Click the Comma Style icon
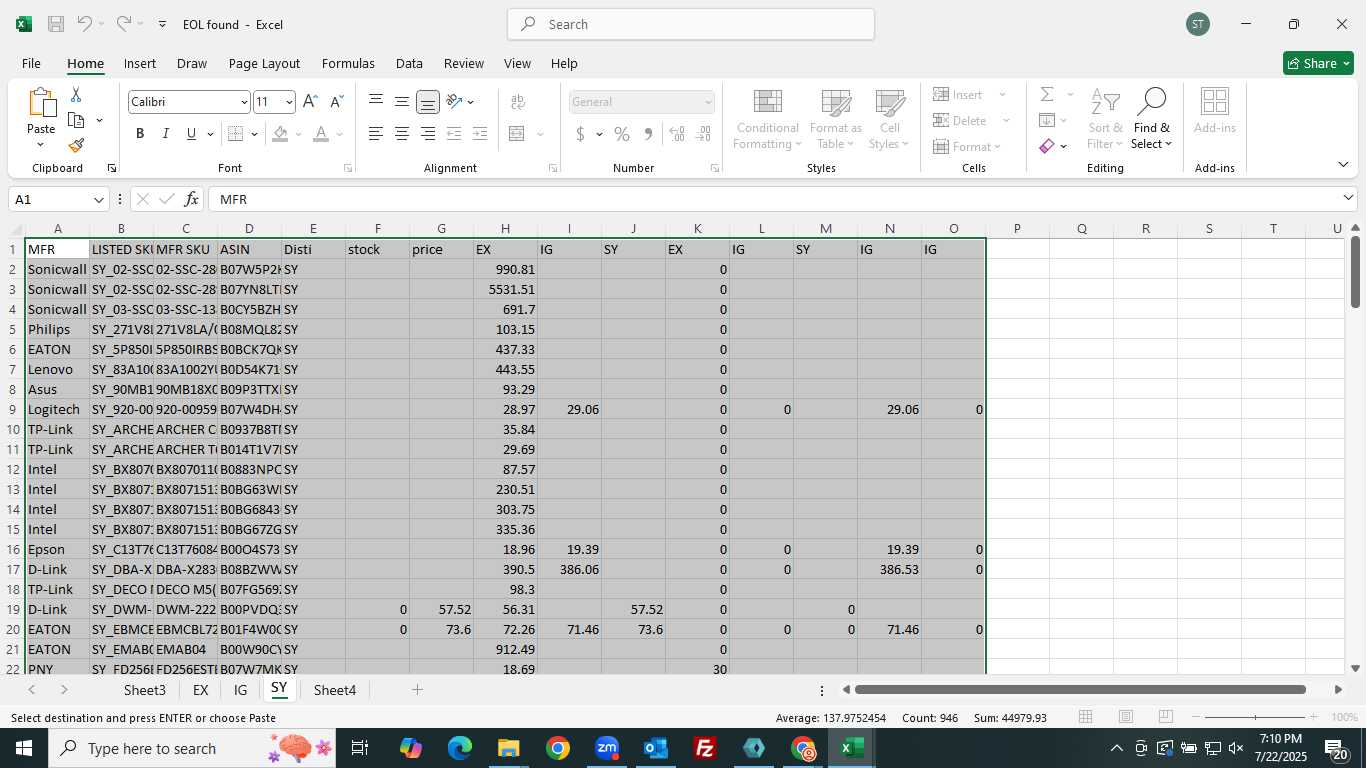Viewport: 1366px width, 768px height. pos(648,133)
